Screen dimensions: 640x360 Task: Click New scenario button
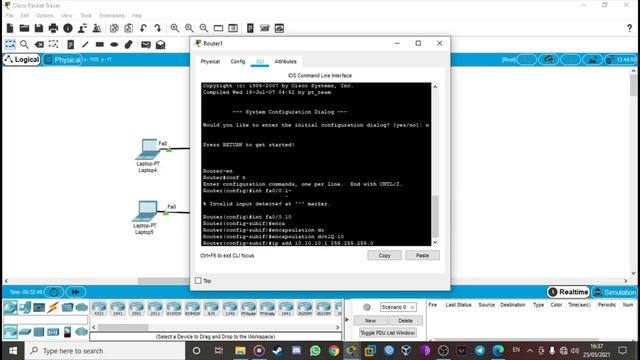pos(370,320)
